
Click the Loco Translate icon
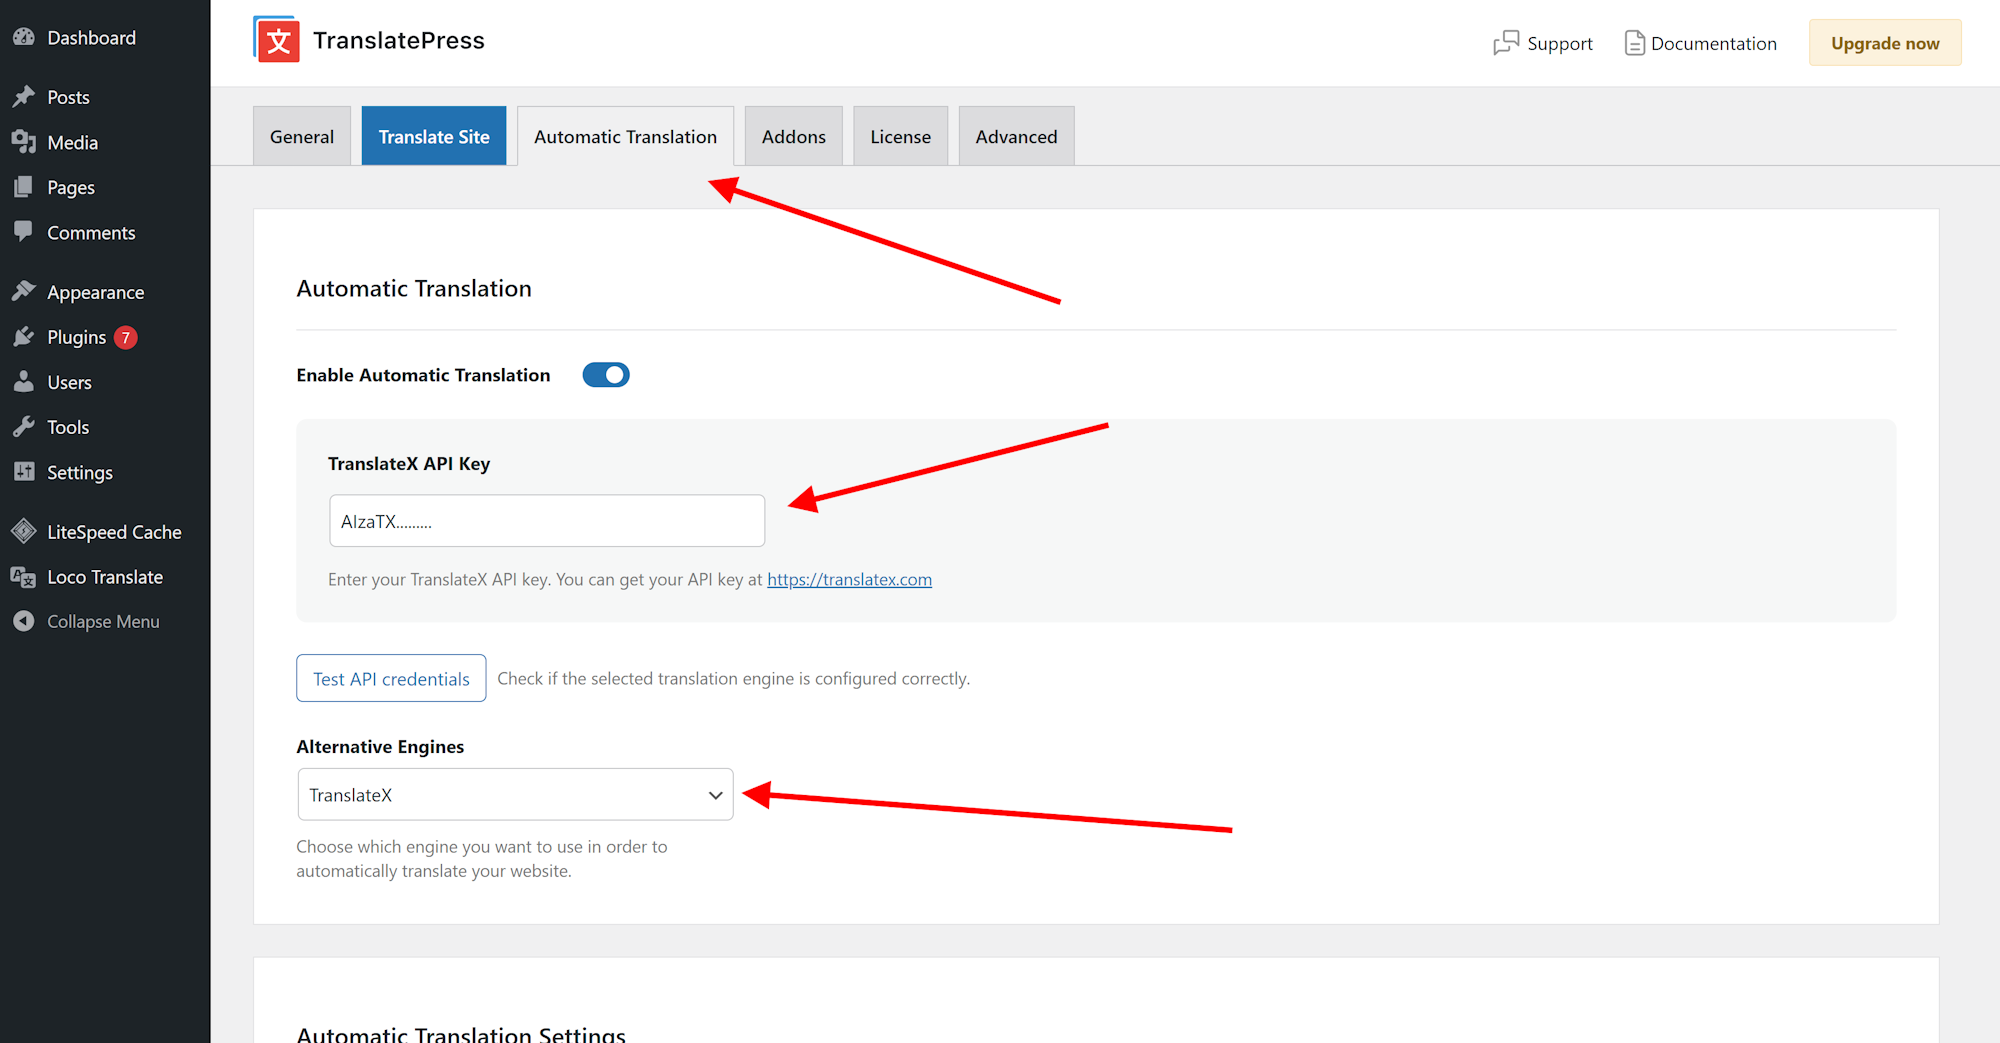(24, 577)
